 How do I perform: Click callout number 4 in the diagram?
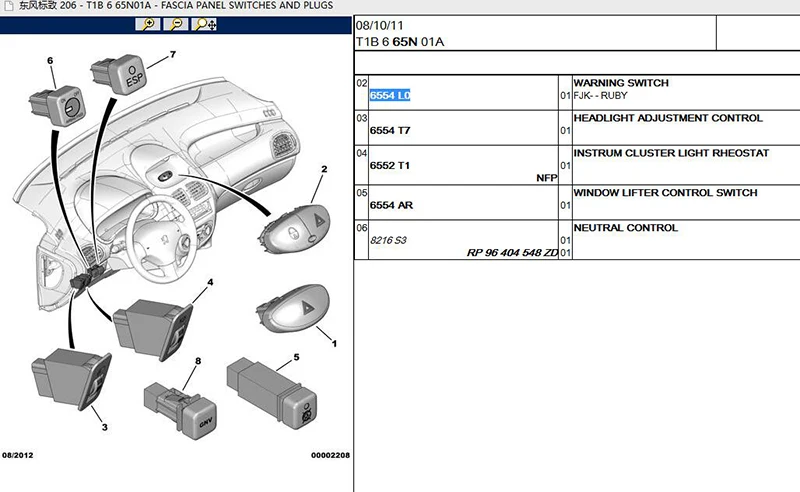point(210,282)
